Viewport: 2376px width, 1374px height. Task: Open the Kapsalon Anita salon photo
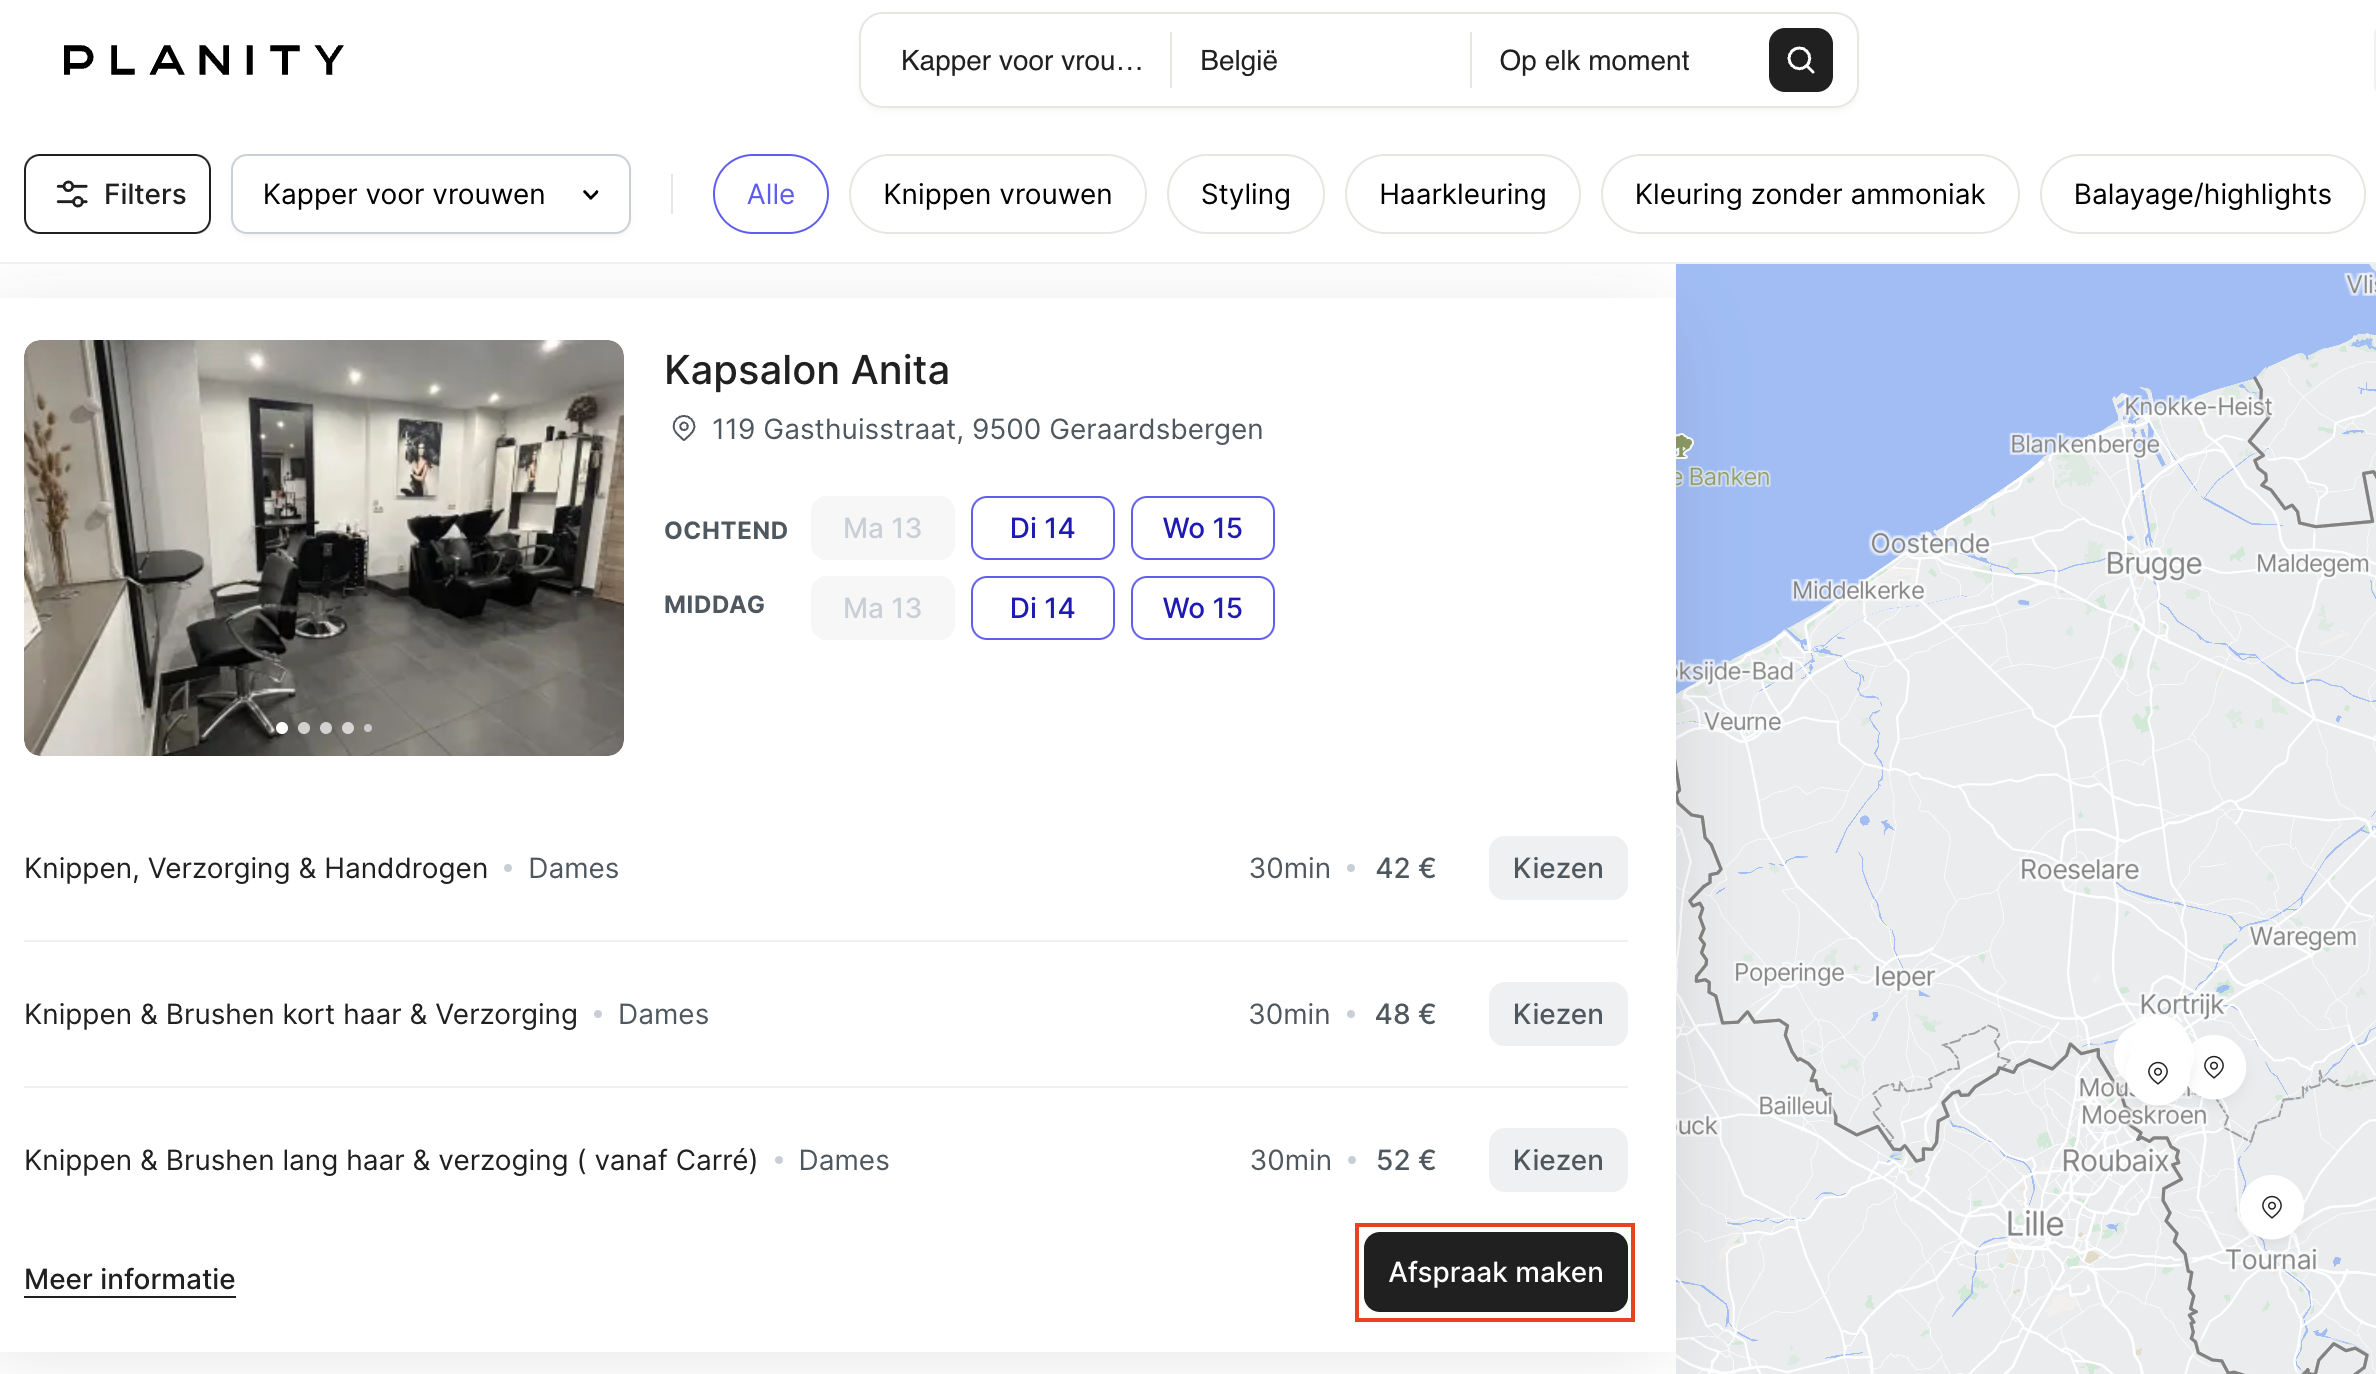(x=324, y=548)
